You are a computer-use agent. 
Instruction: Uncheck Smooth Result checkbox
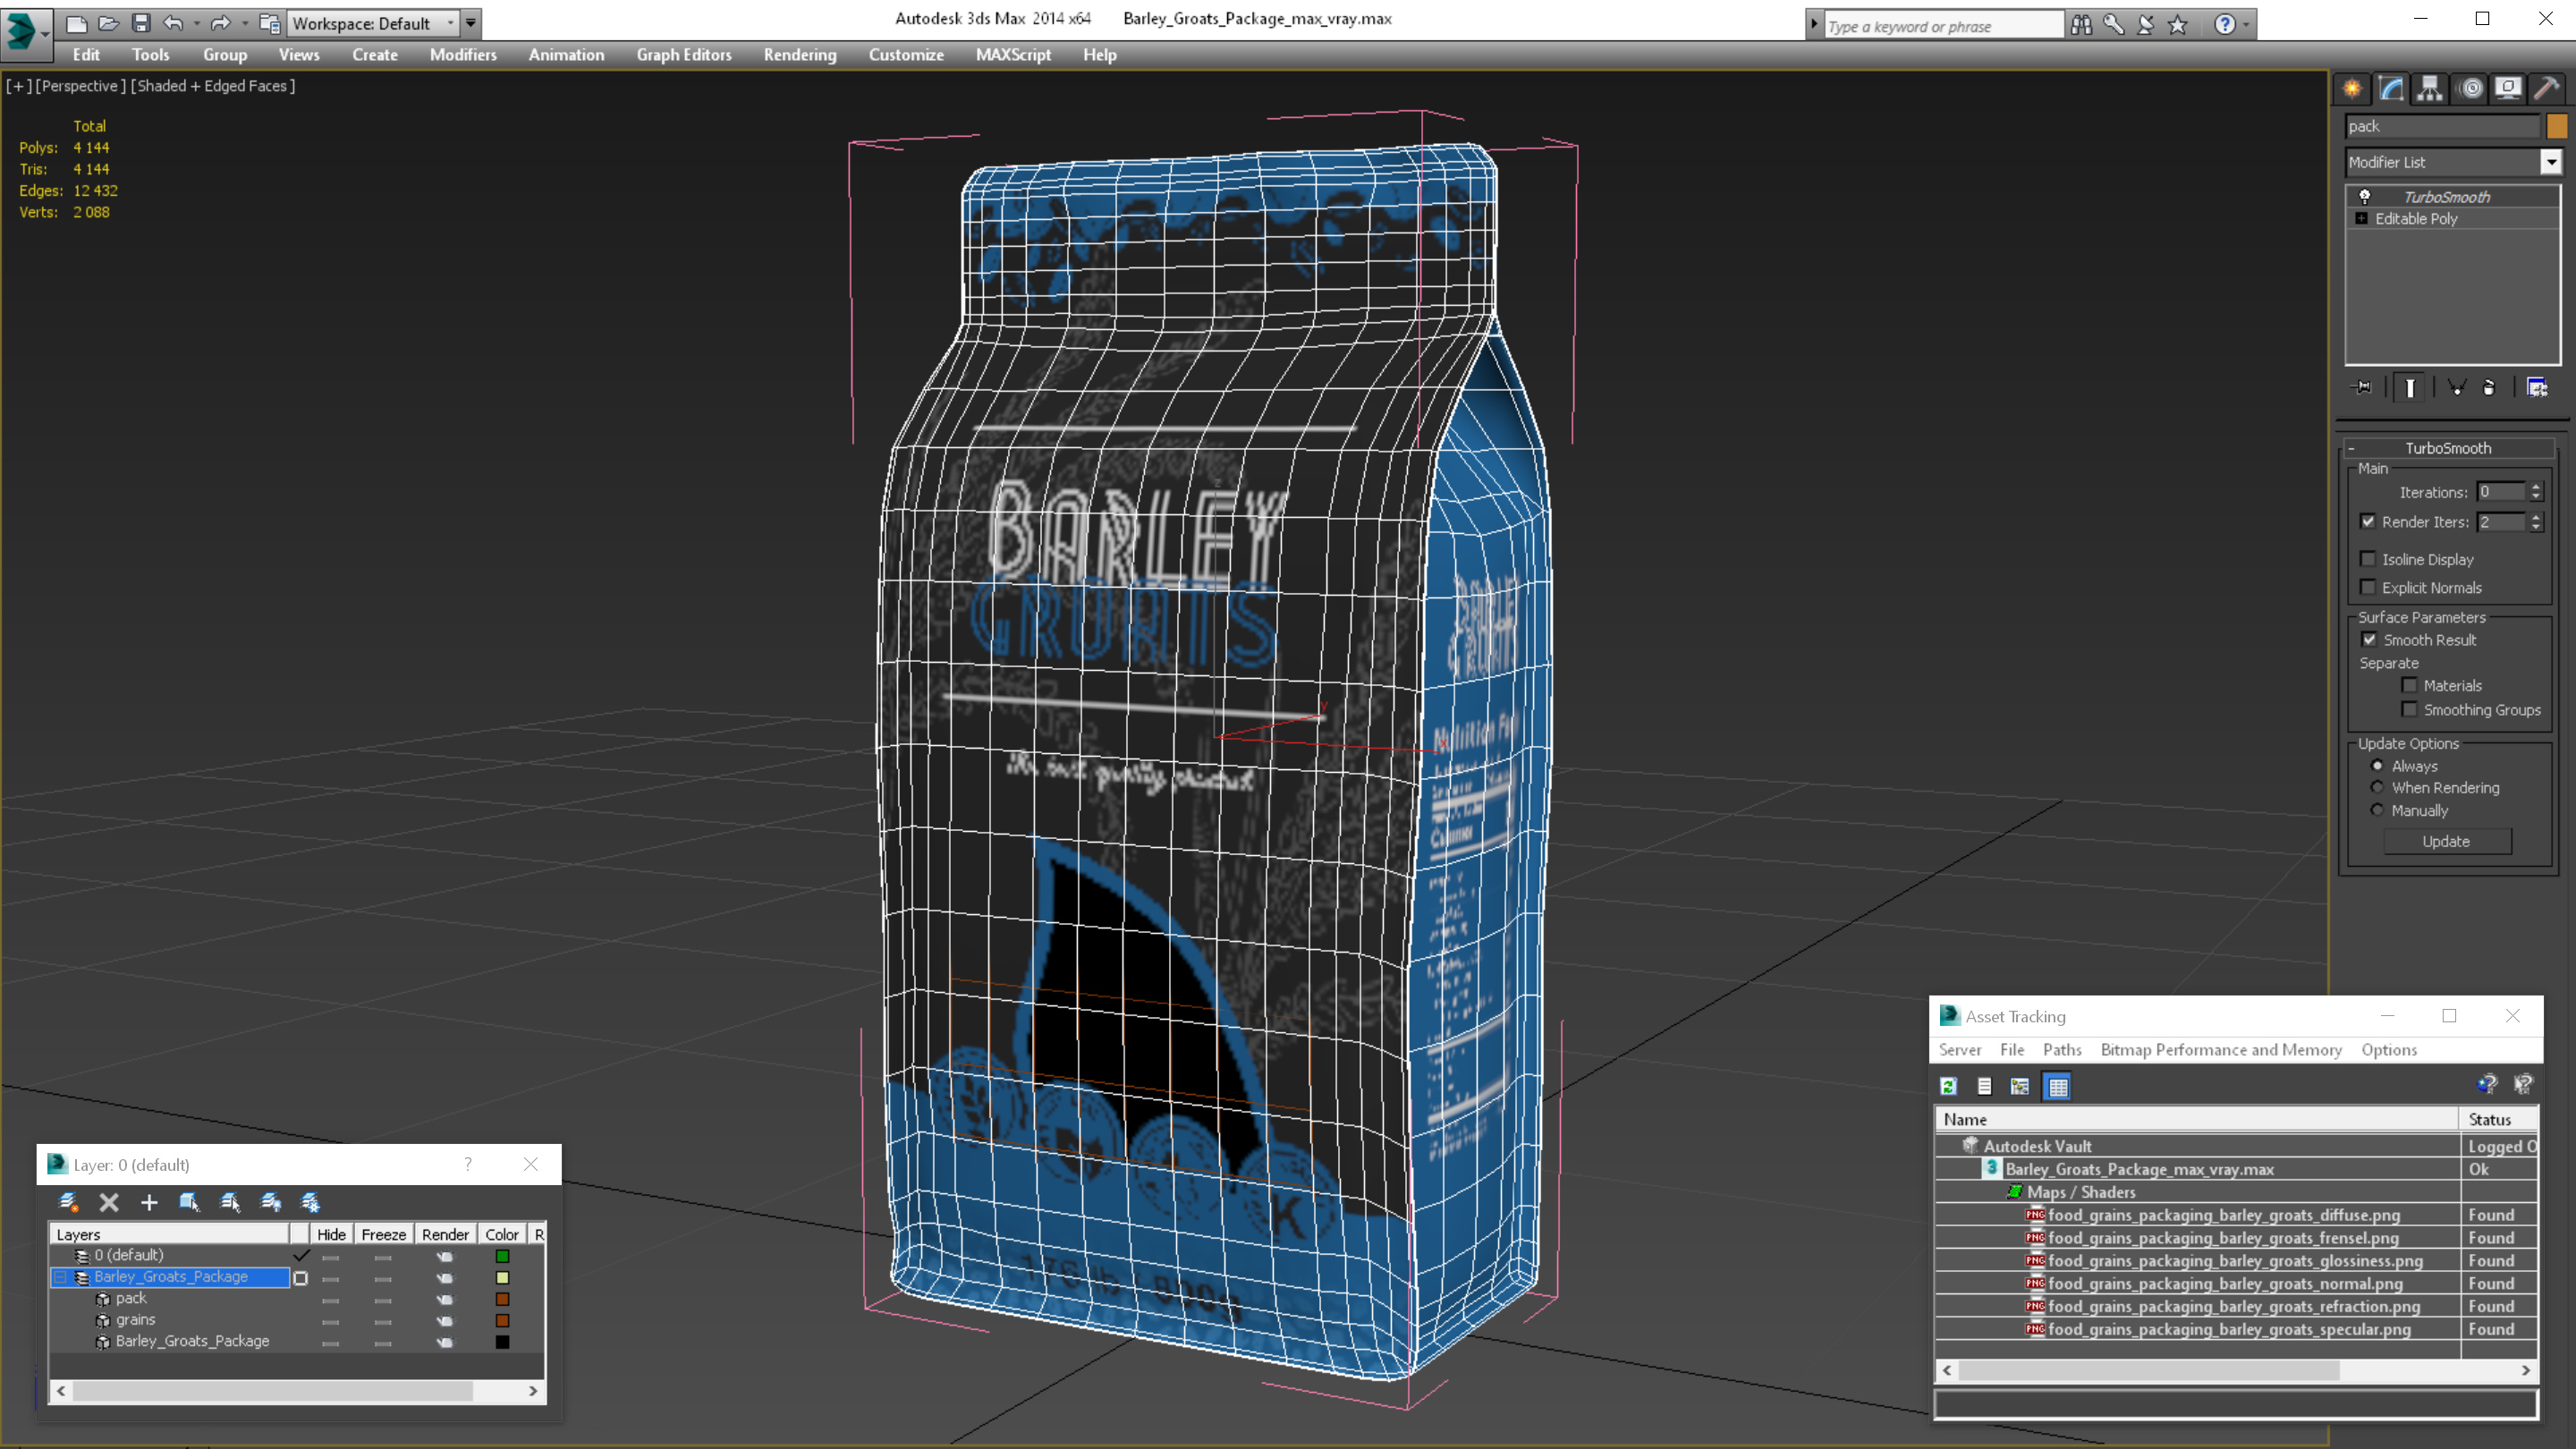tap(2369, 639)
